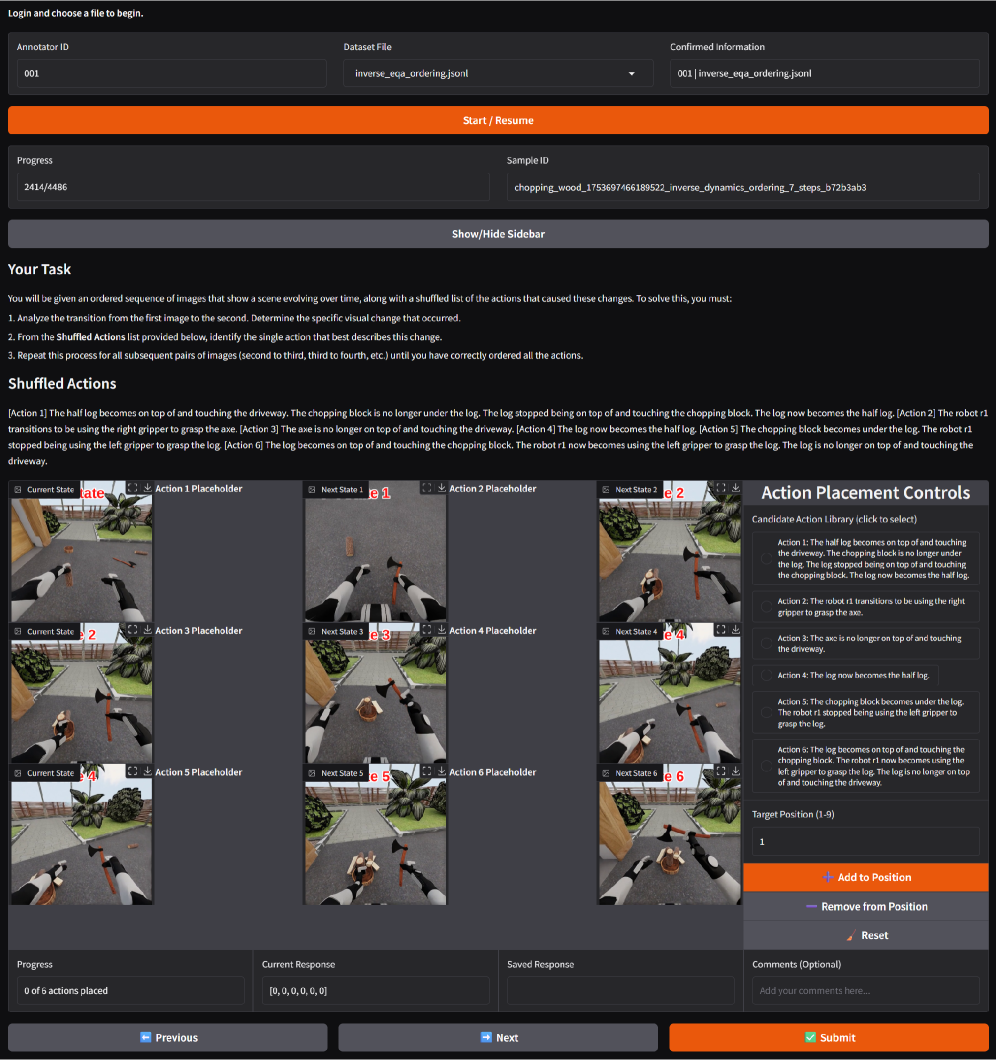Expand Next State 4 image to fullscreen

(720, 630)
